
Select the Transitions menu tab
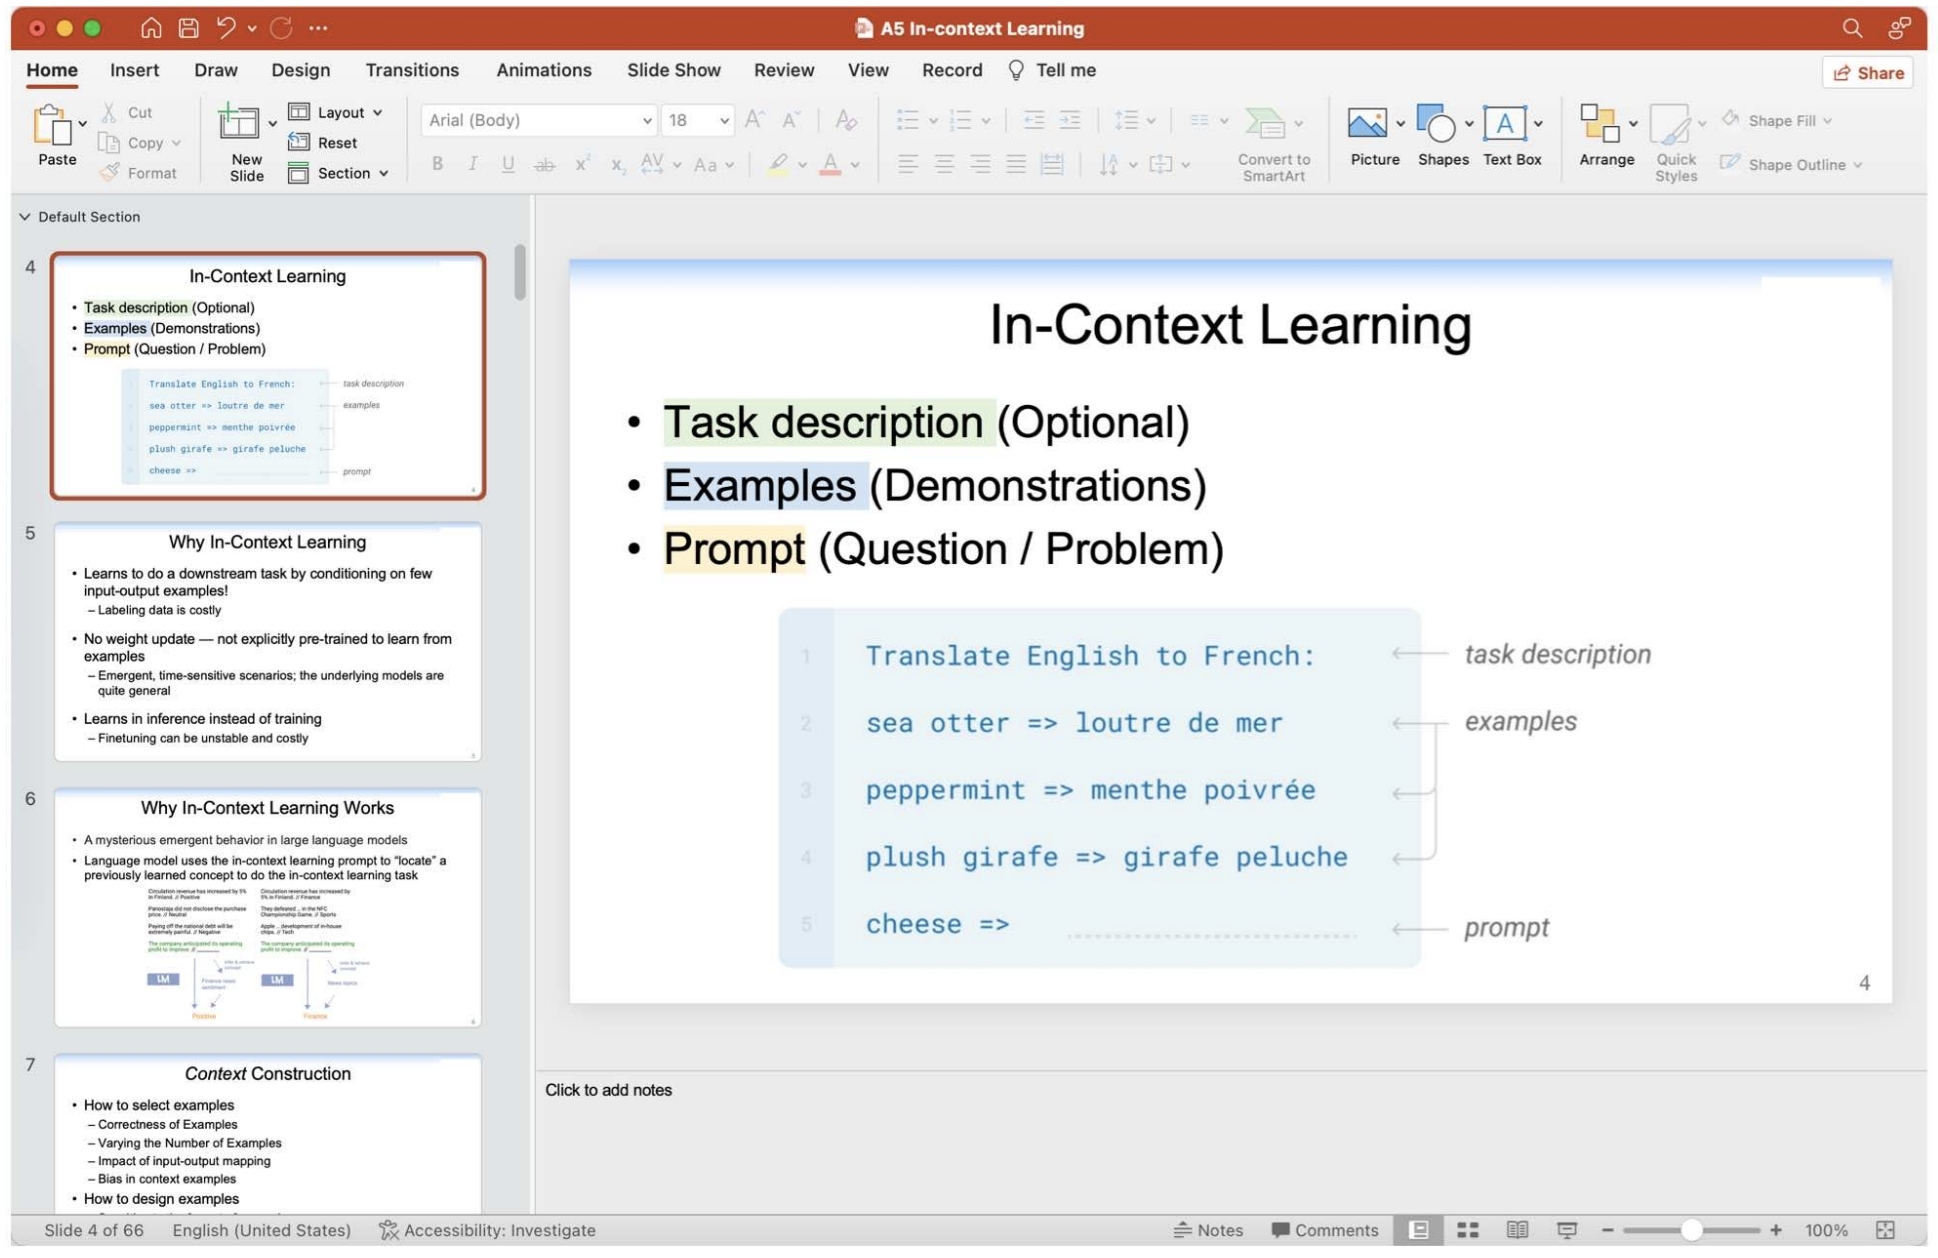[411, 68]
